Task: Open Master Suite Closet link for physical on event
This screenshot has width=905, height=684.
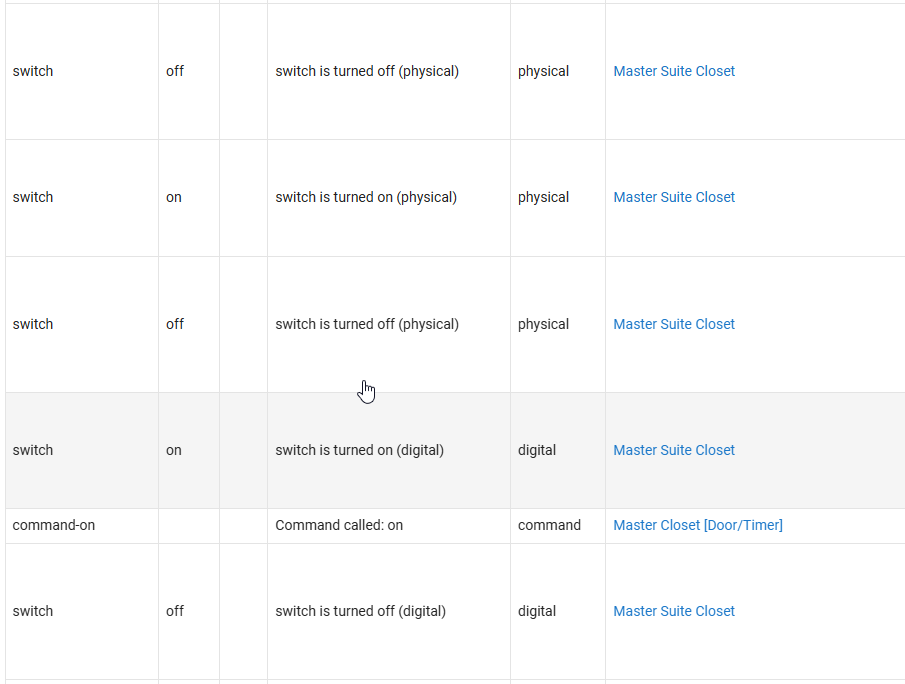Action: (x=674, y=197)
